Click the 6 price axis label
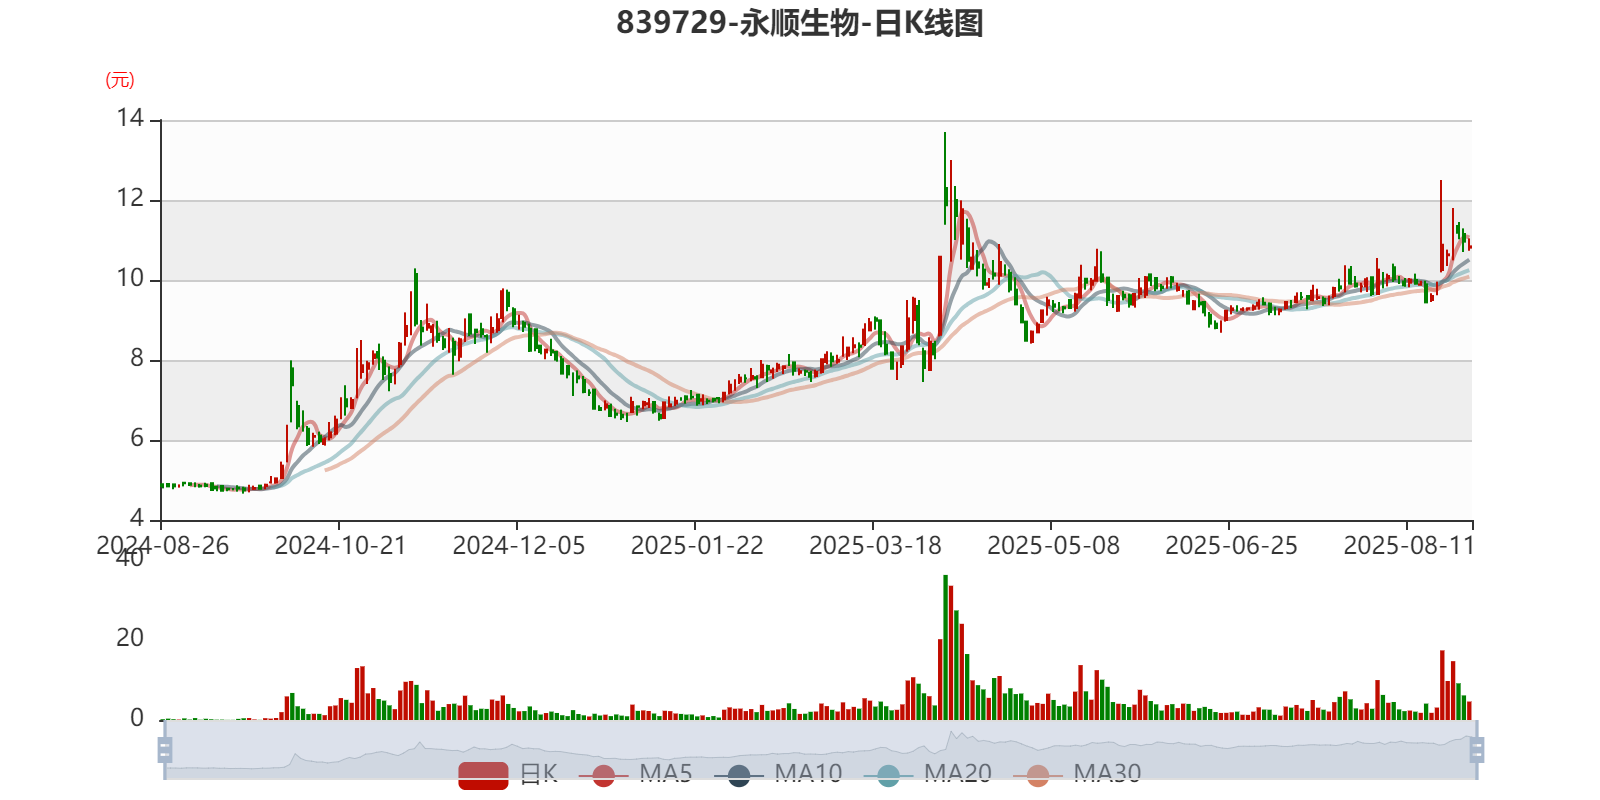The width and height of the screenshot is (1600, 800). tap(137, 439)
